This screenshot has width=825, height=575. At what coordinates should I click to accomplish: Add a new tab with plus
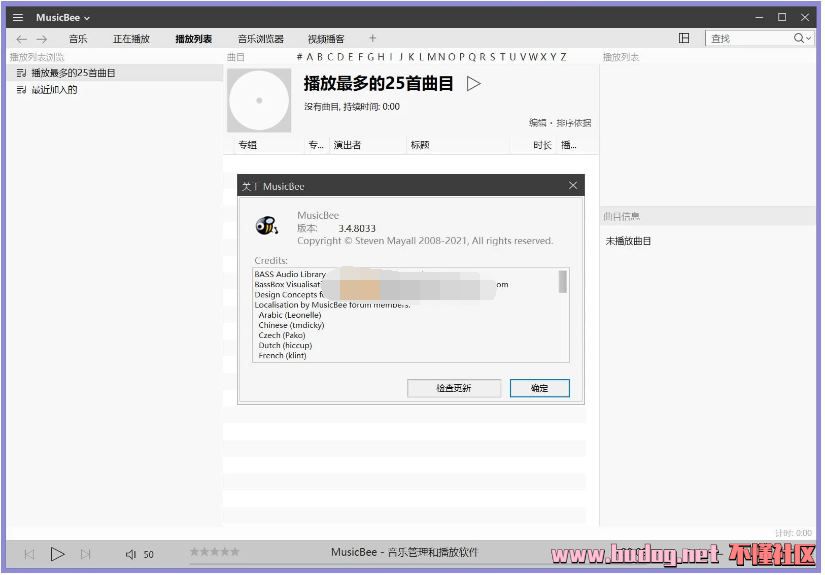point(373,38)
